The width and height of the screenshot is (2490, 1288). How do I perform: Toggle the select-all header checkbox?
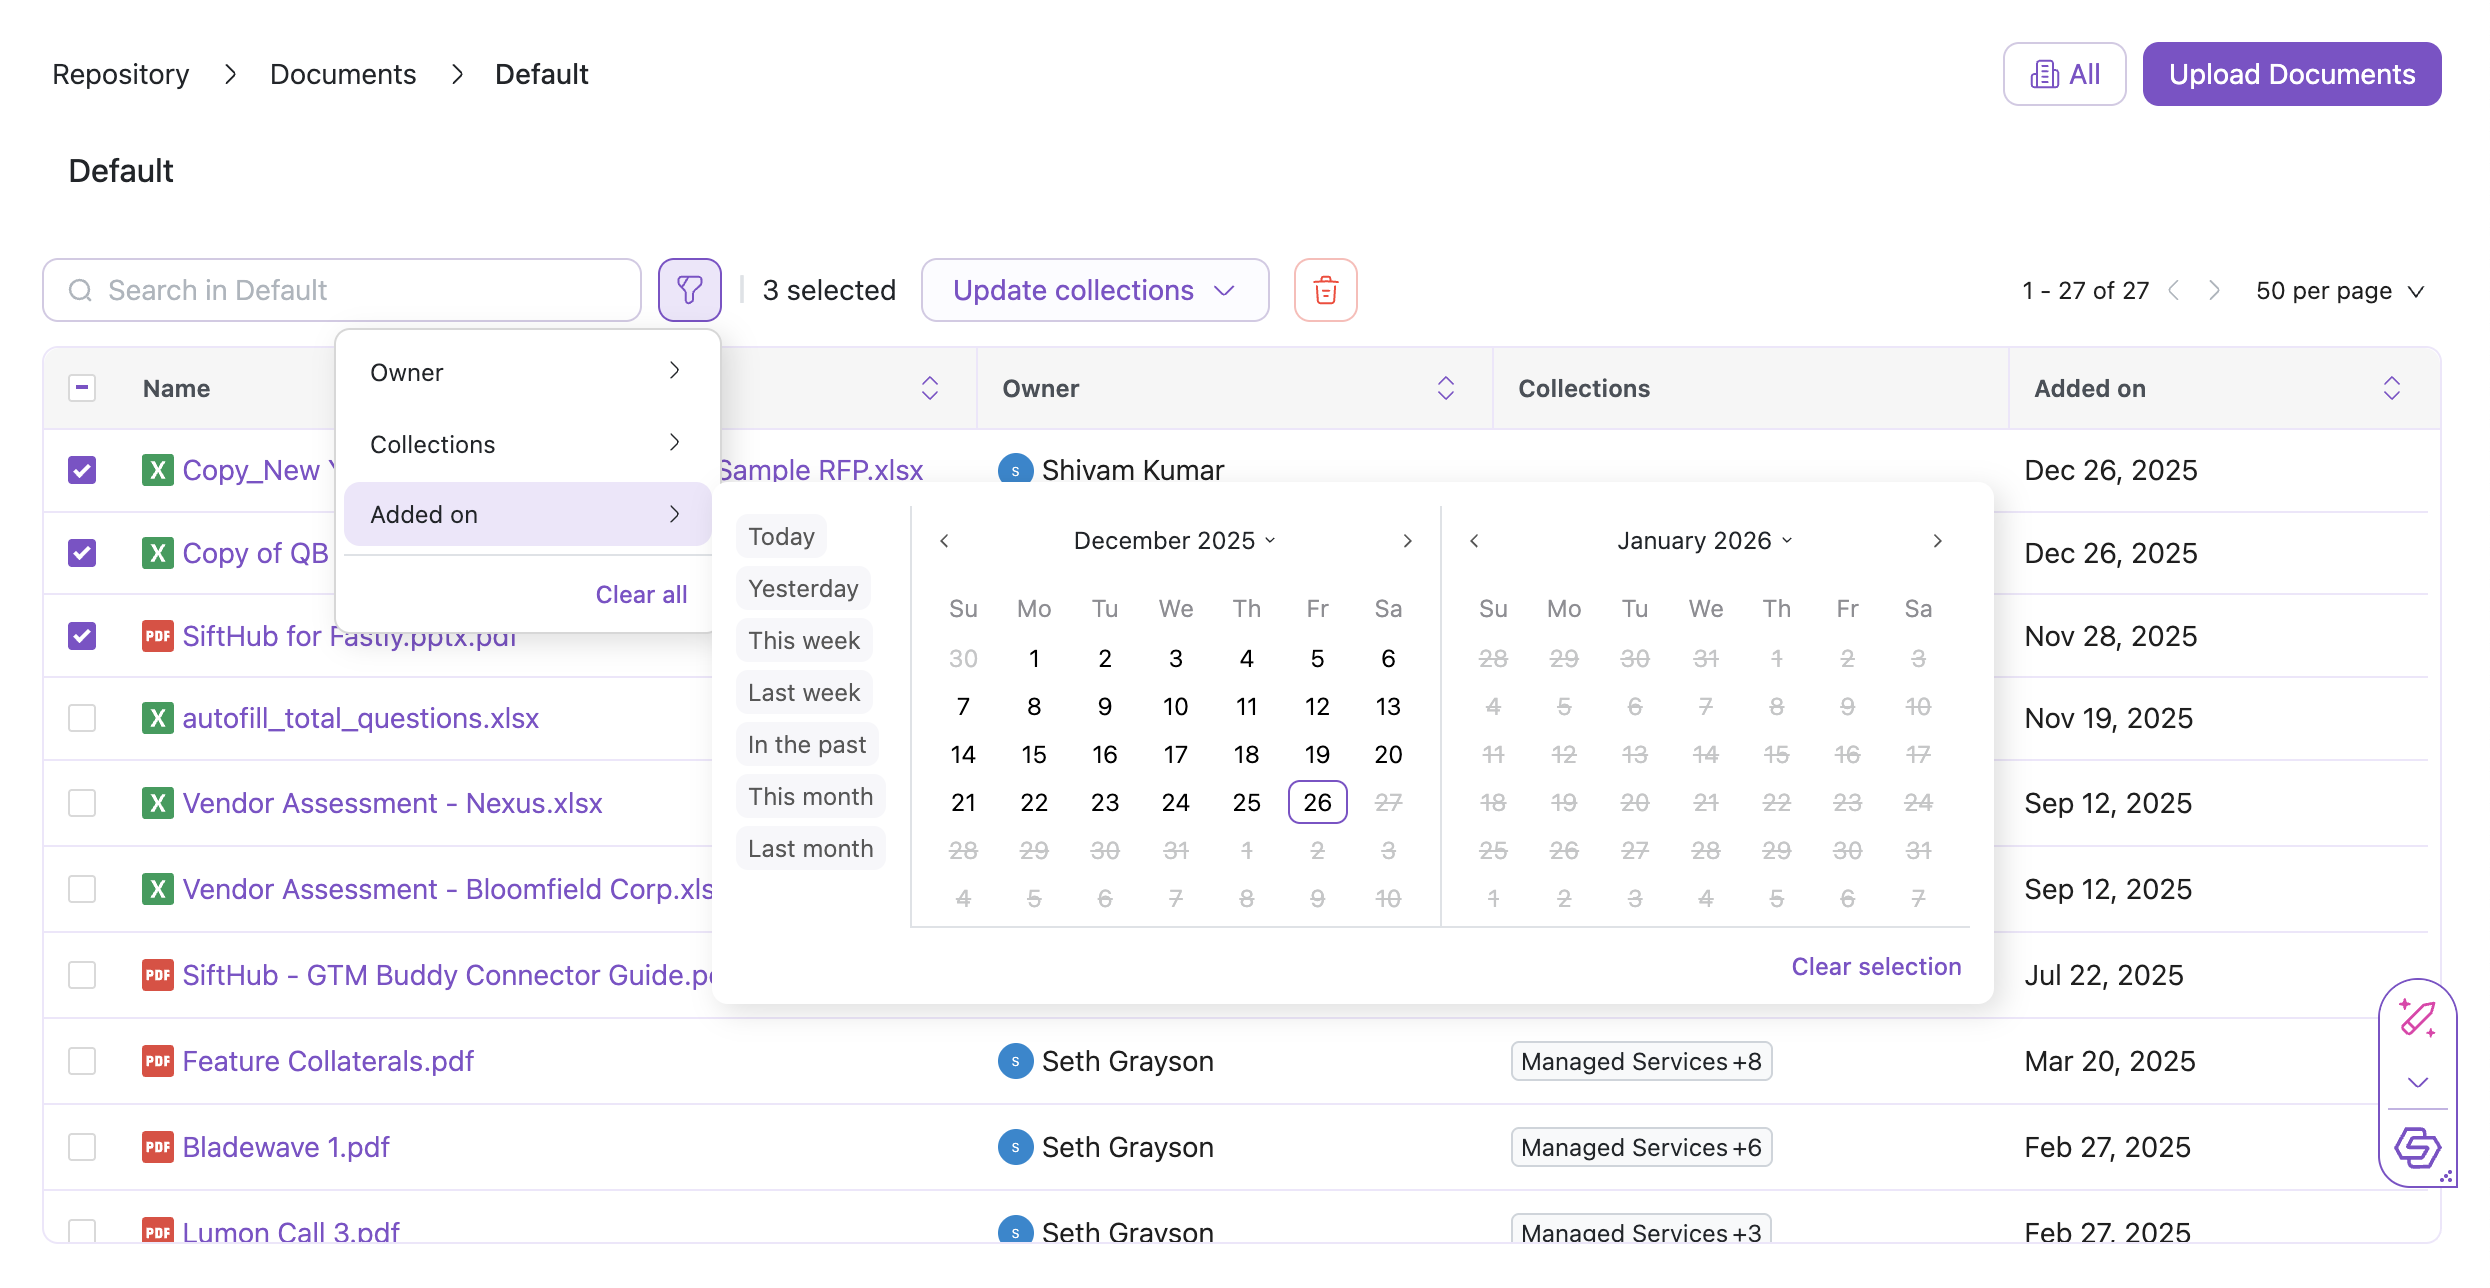(x=82, y=388)
